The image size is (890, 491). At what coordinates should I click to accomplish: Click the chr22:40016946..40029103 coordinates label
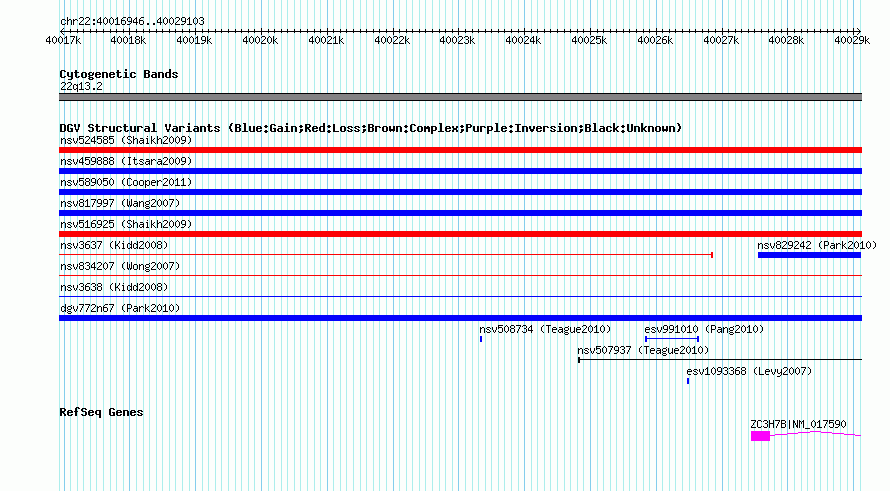tap(132, 22)
